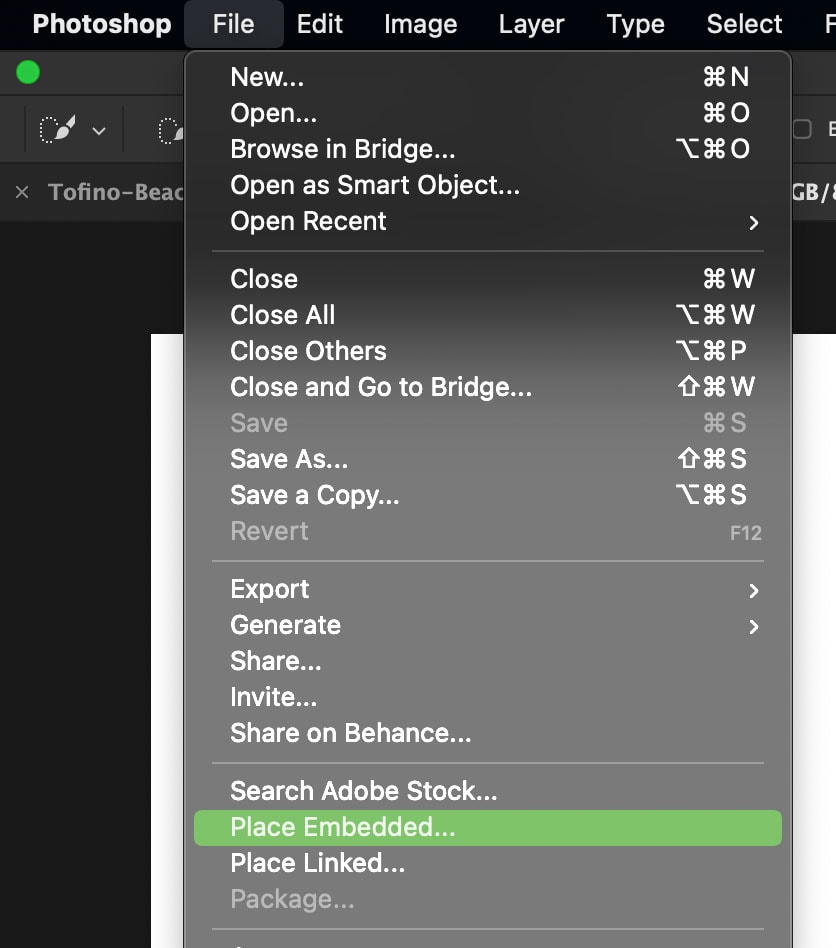
Task: Click the Photoshop application menu
Action: tap(101, 24)
